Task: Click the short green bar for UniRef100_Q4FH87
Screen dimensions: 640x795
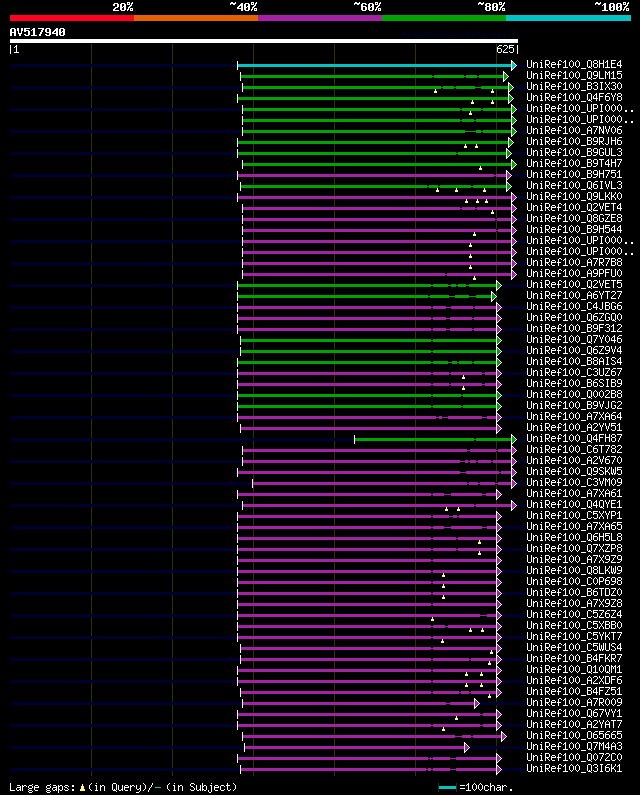Action: click(x=433, y=439)
